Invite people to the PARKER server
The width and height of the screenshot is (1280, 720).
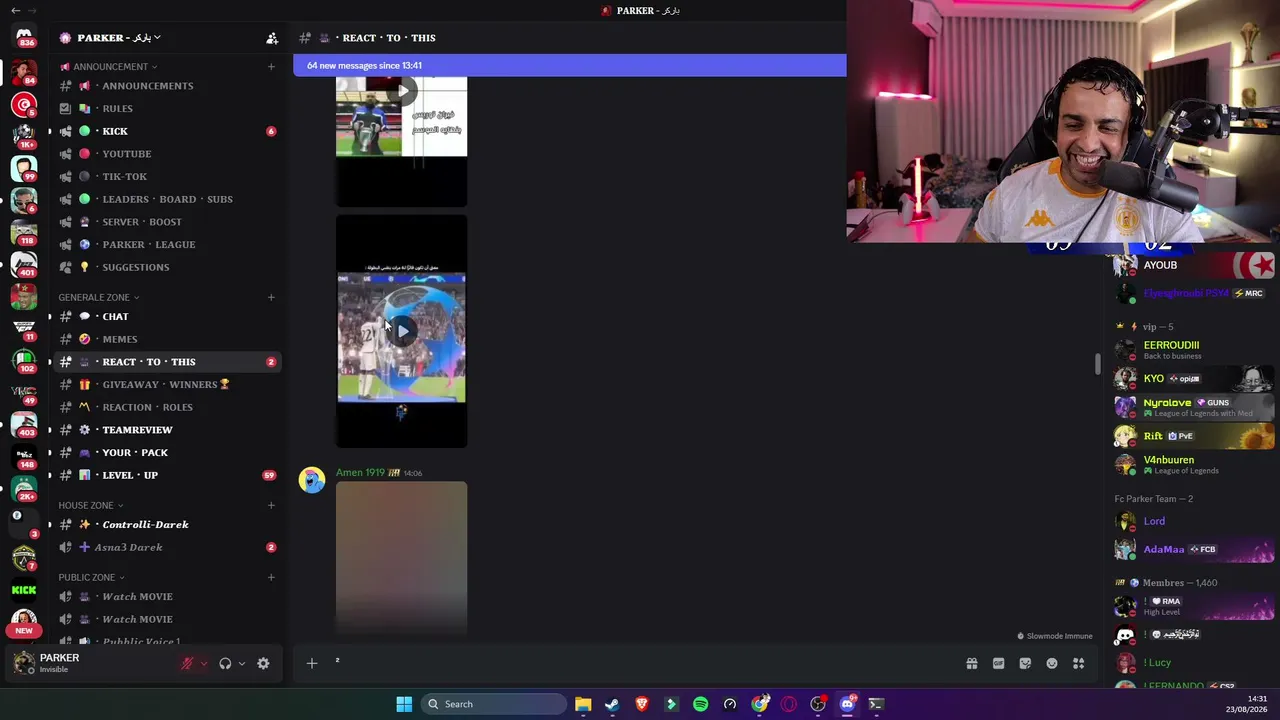271,38
